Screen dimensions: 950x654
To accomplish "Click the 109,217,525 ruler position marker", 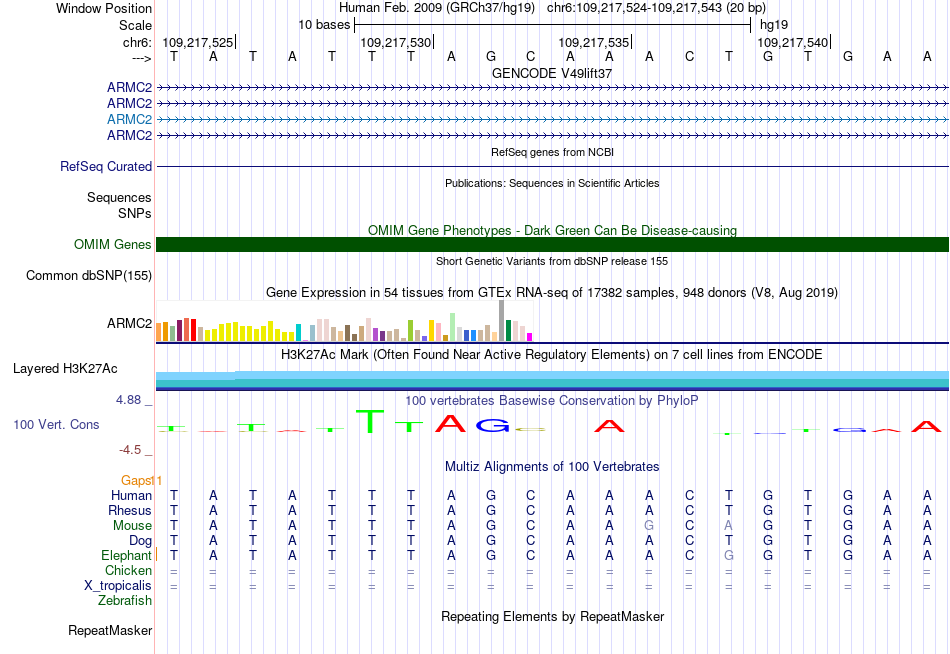I will pyautogui.click(x=198, y=42).
